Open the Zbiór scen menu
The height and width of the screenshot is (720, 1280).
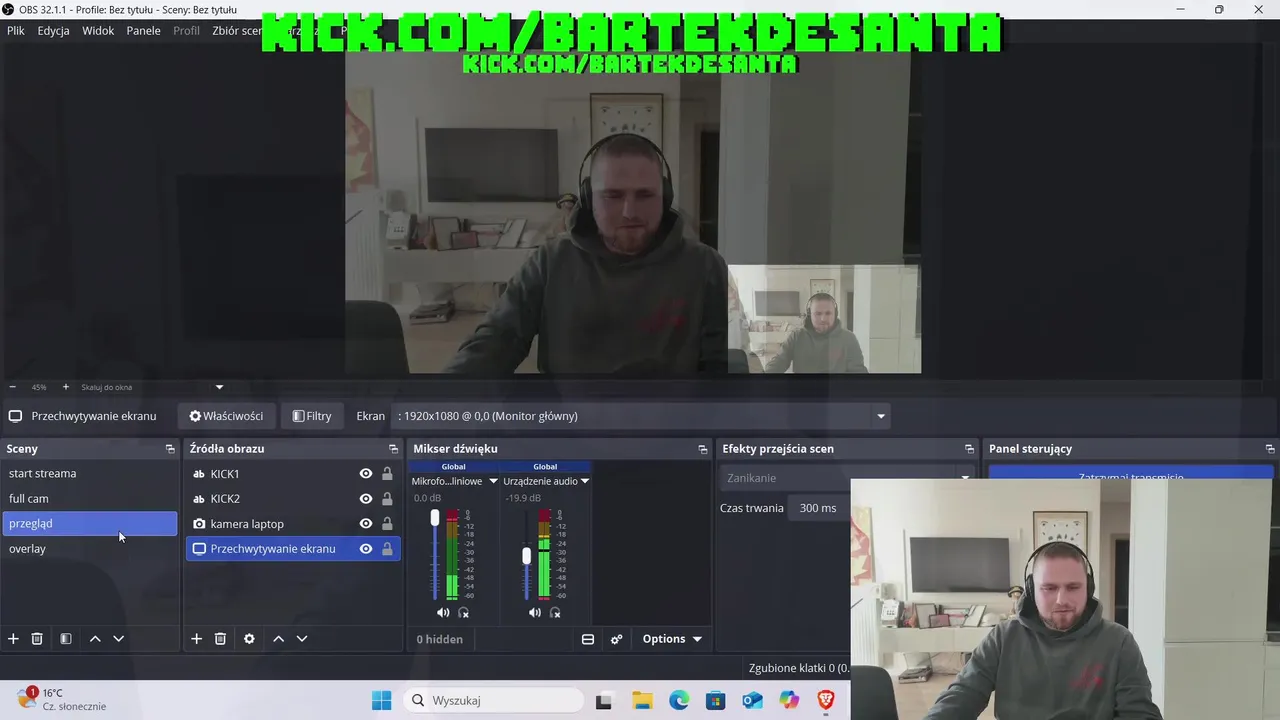(x=236, y=31)
